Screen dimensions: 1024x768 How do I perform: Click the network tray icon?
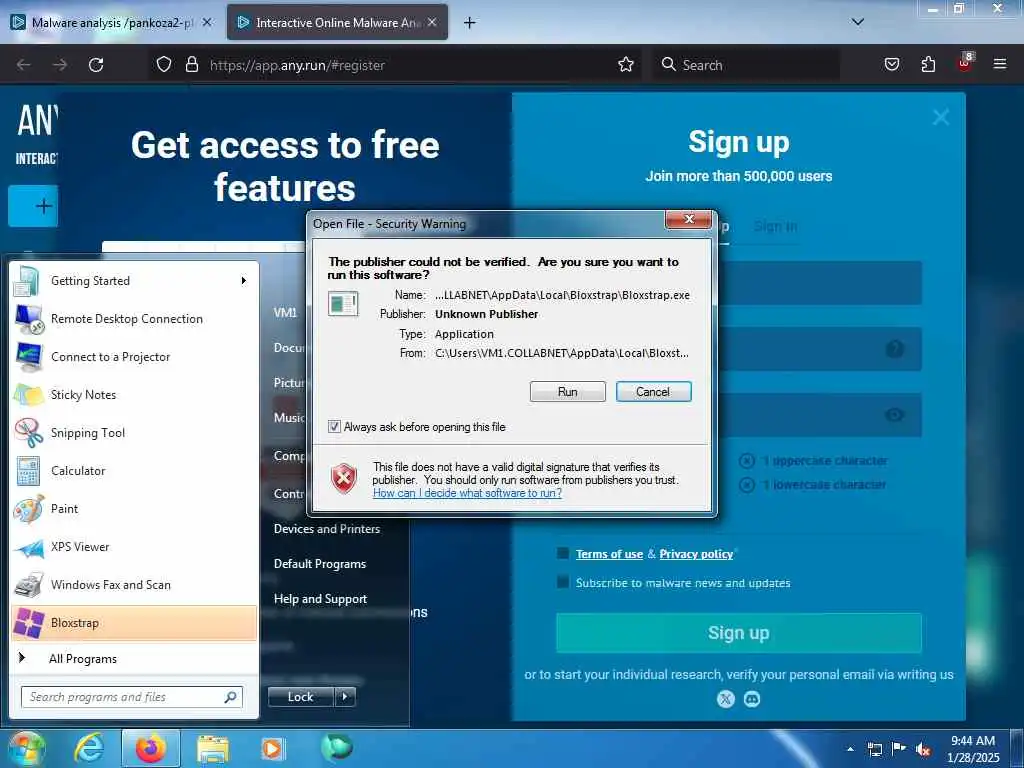point(875,750)
